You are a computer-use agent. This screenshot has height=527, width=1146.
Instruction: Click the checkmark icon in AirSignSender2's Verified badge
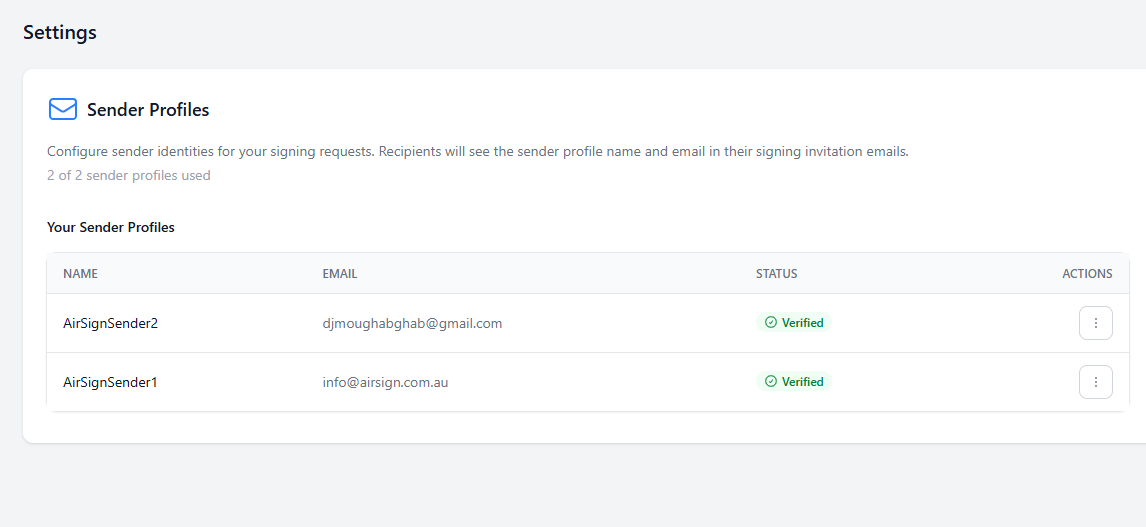pyautogui.click(x=770, y=323)
